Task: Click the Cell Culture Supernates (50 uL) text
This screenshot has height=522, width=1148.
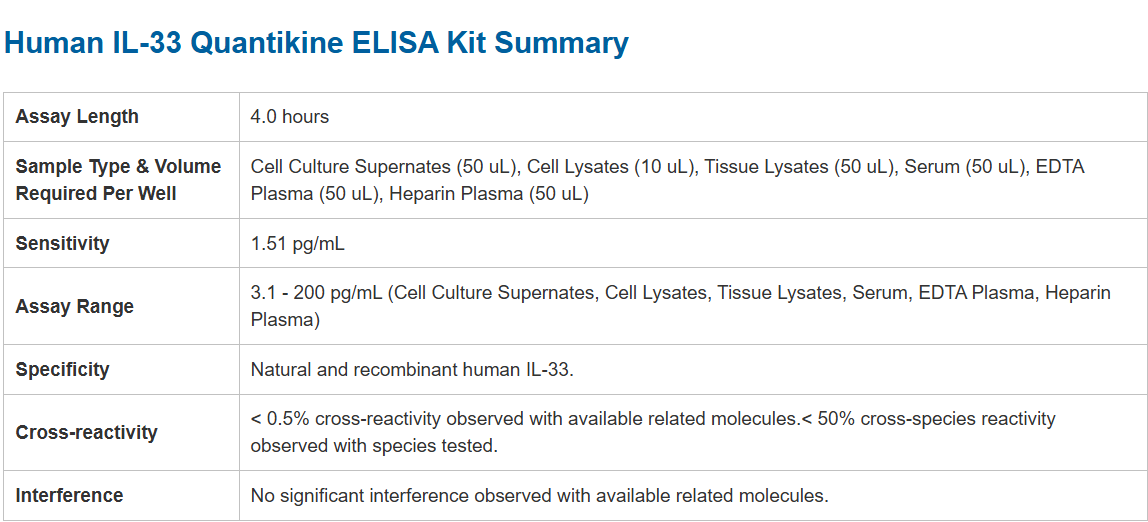Action: coord(384,167)
